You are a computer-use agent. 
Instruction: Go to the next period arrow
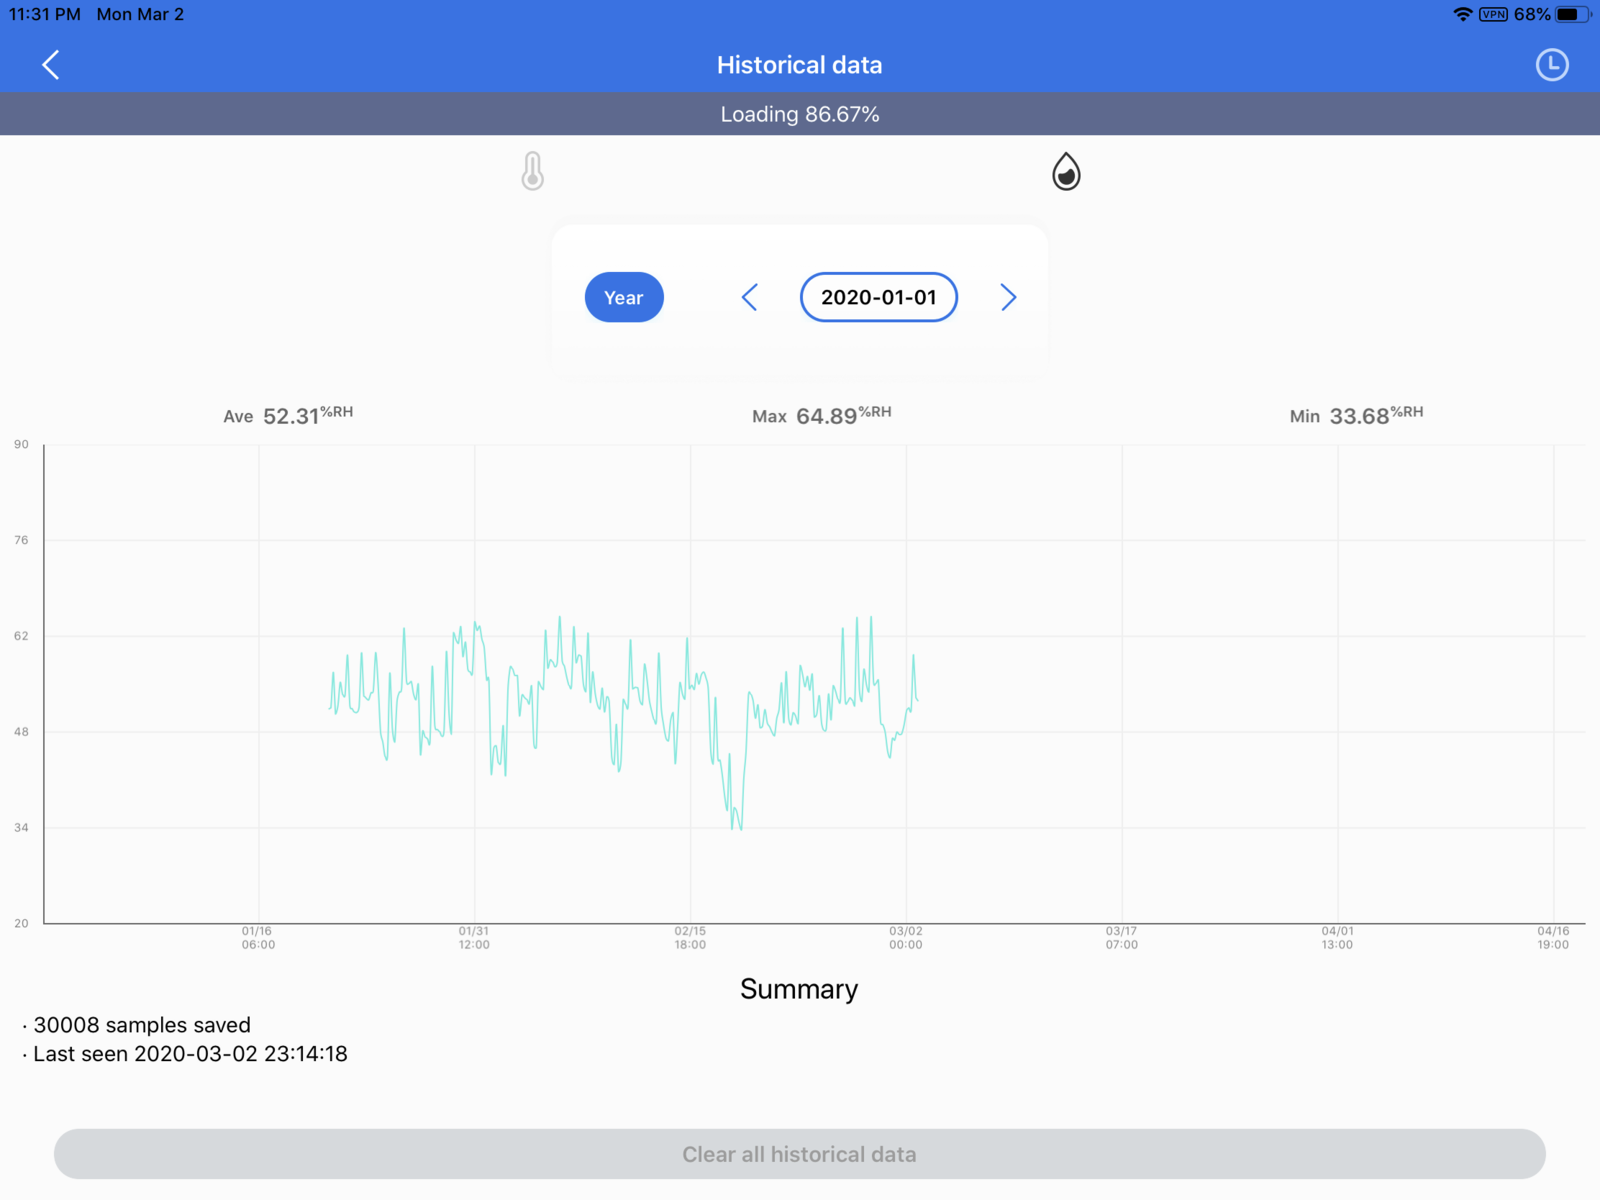point(1008,297)
